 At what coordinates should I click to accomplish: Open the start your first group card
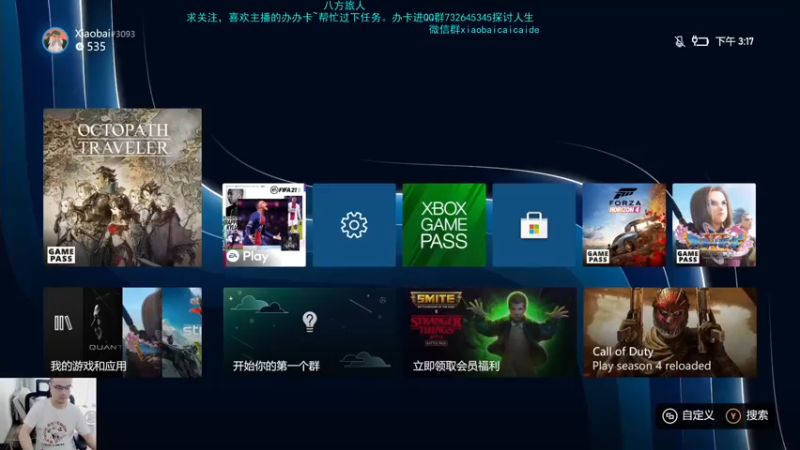tap(310, 332)
